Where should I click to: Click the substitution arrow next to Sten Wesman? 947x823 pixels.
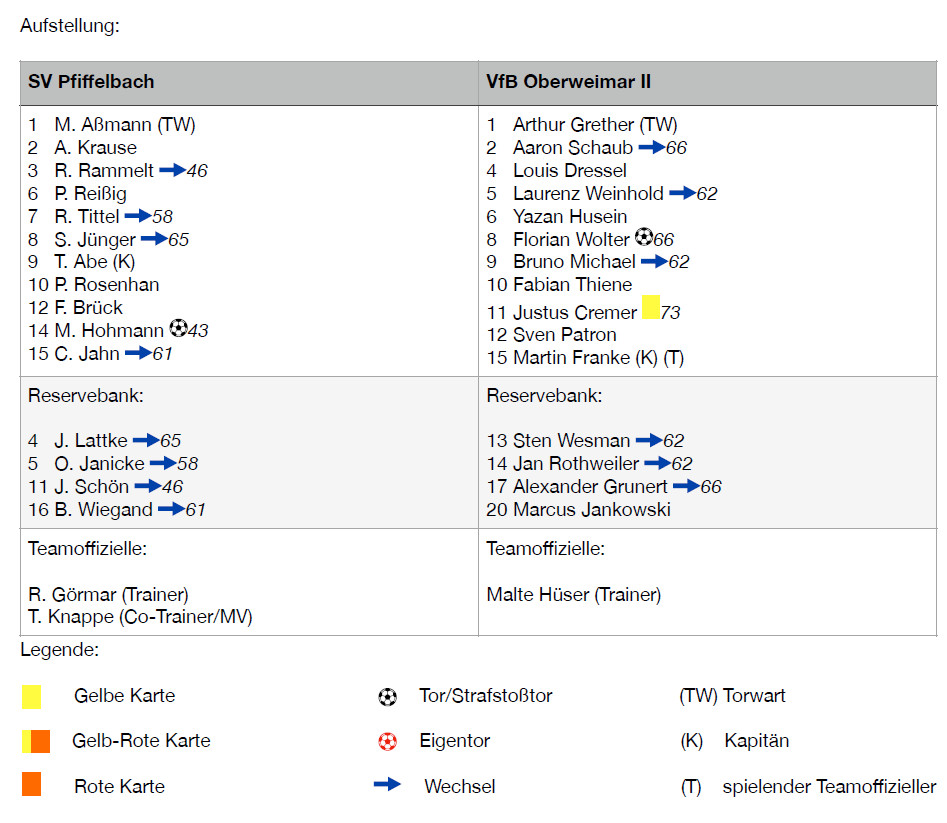point(648,440)
